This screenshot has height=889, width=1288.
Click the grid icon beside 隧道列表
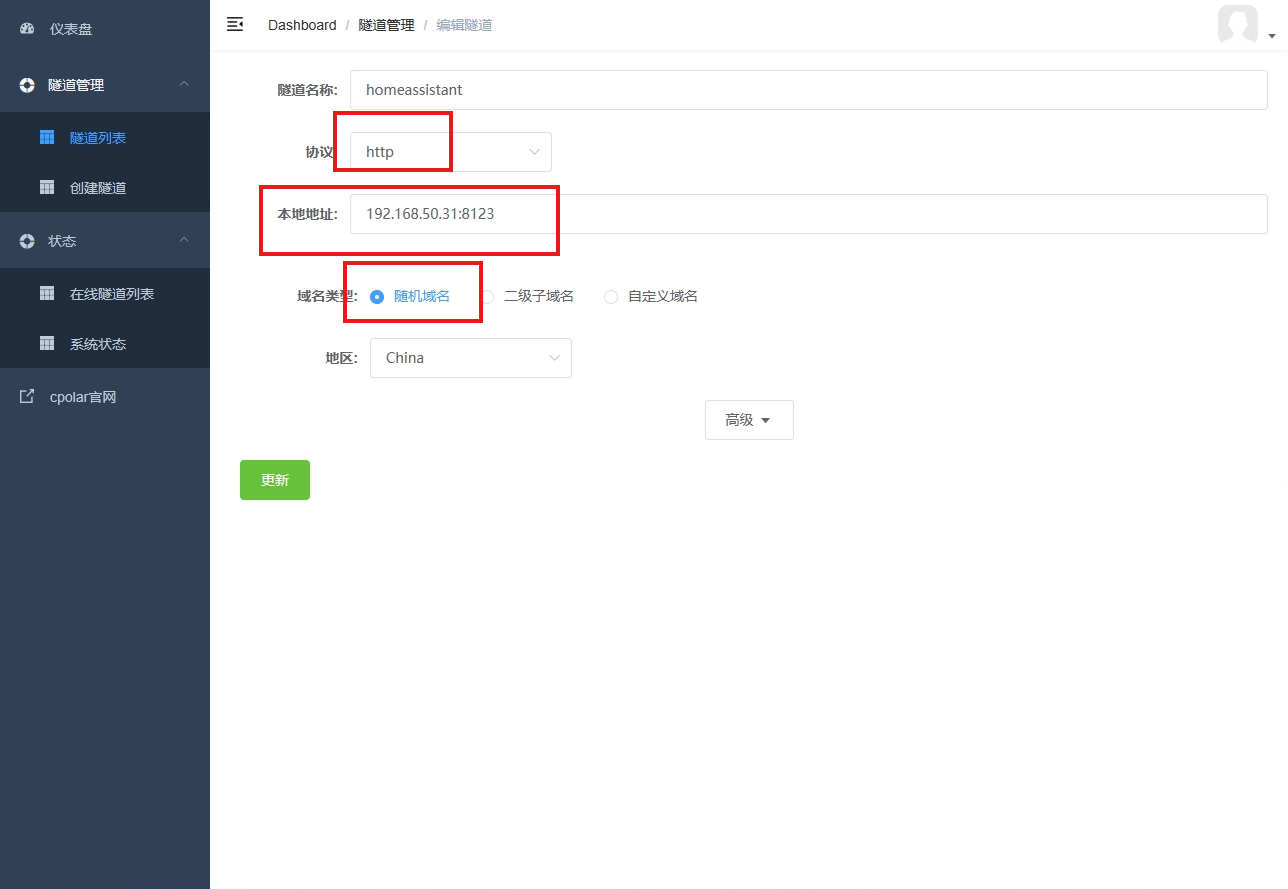47,137
